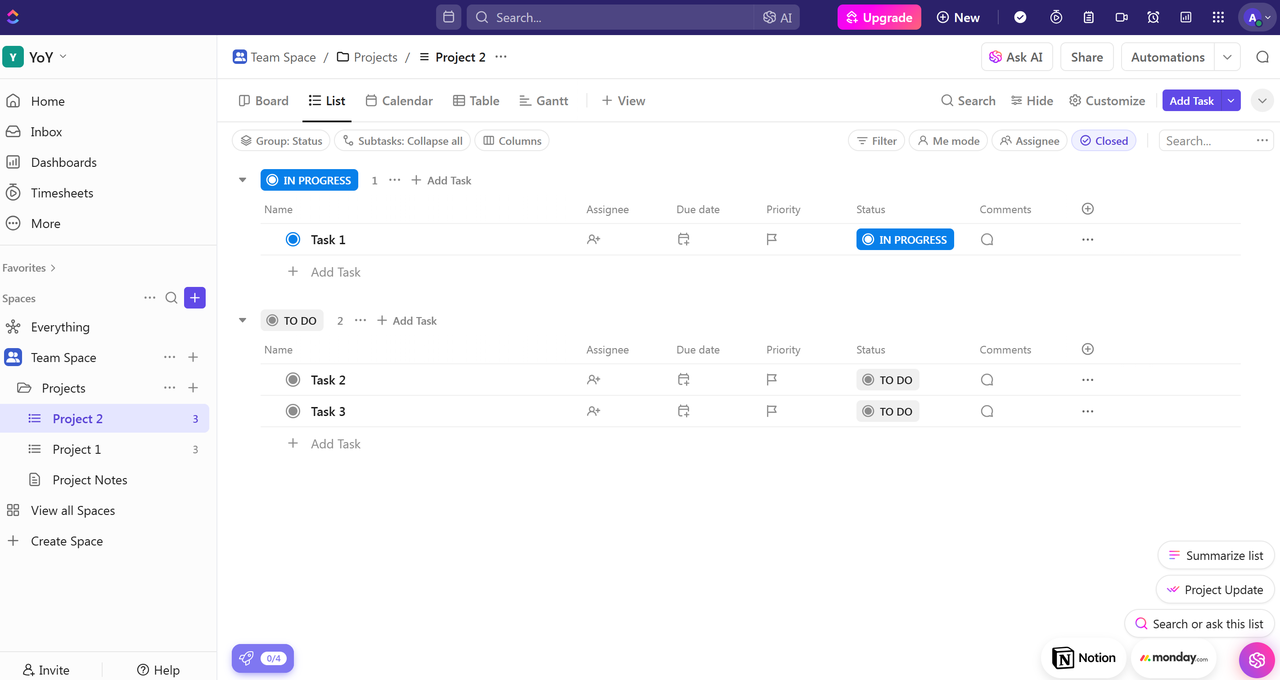Screen dimensions: 1280x680
Task: Click the Upgrade button
Action: click(879, 17)
